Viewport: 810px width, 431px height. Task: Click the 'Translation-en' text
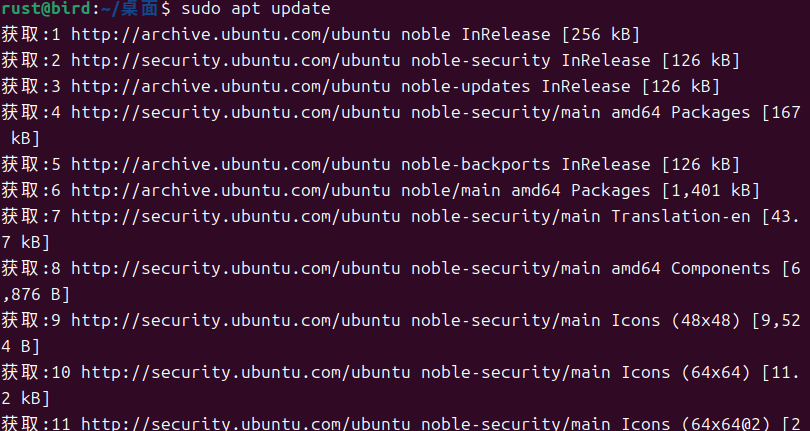[x=681, y=217]
